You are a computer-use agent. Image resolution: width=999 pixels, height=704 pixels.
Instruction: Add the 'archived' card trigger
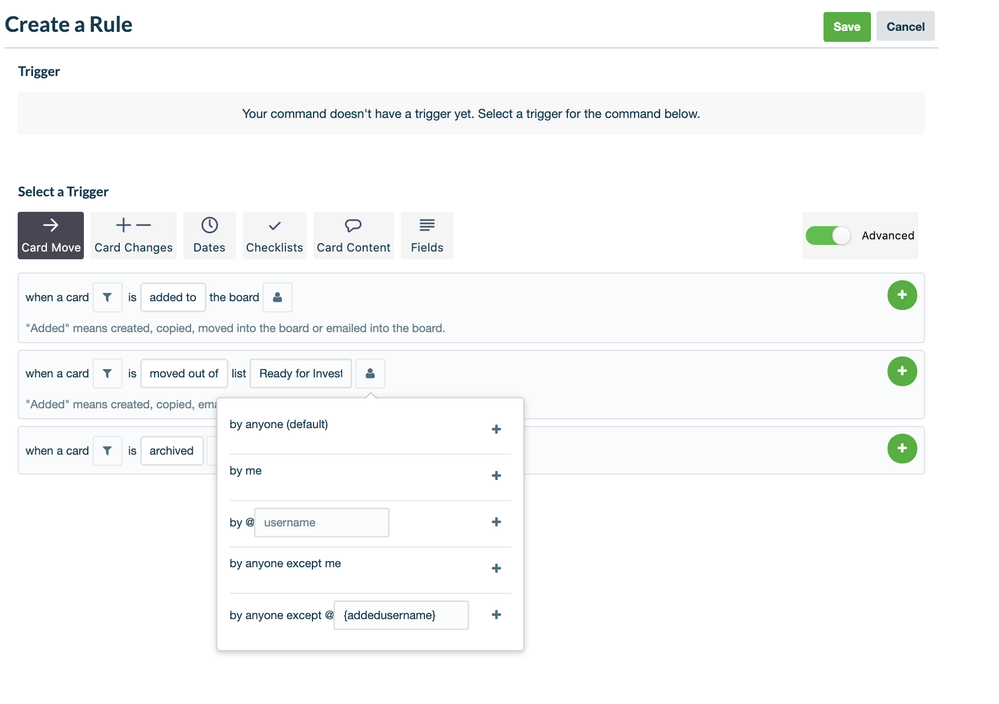point(902,449)
